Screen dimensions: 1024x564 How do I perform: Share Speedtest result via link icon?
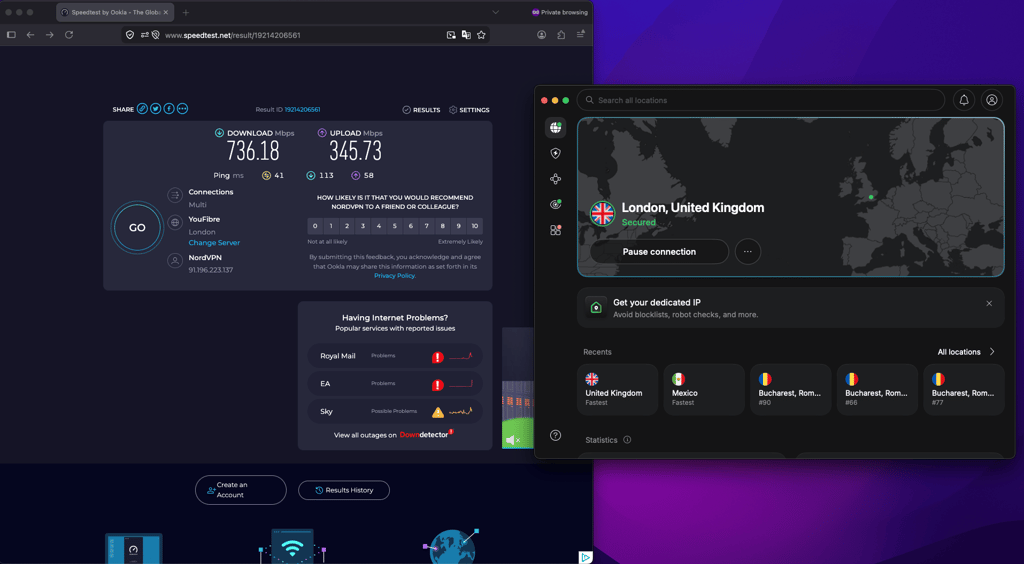[x=142, y=109]
